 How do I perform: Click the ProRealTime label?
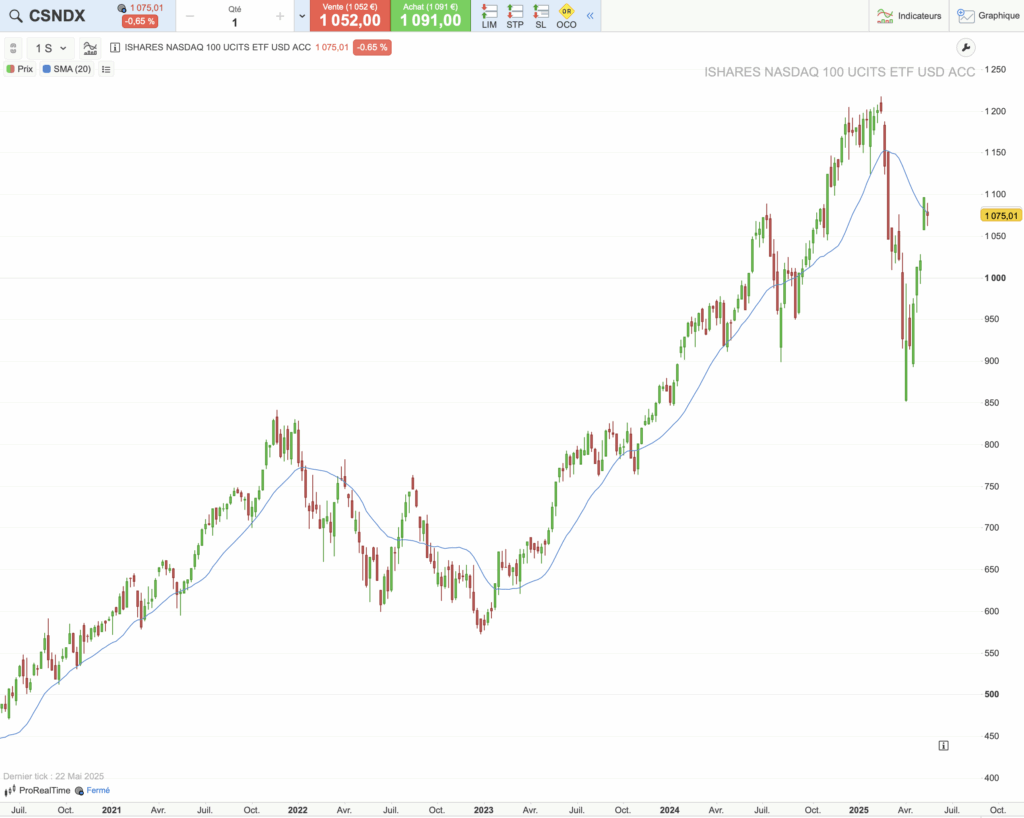pyautogui.click(x=44, y=791)
